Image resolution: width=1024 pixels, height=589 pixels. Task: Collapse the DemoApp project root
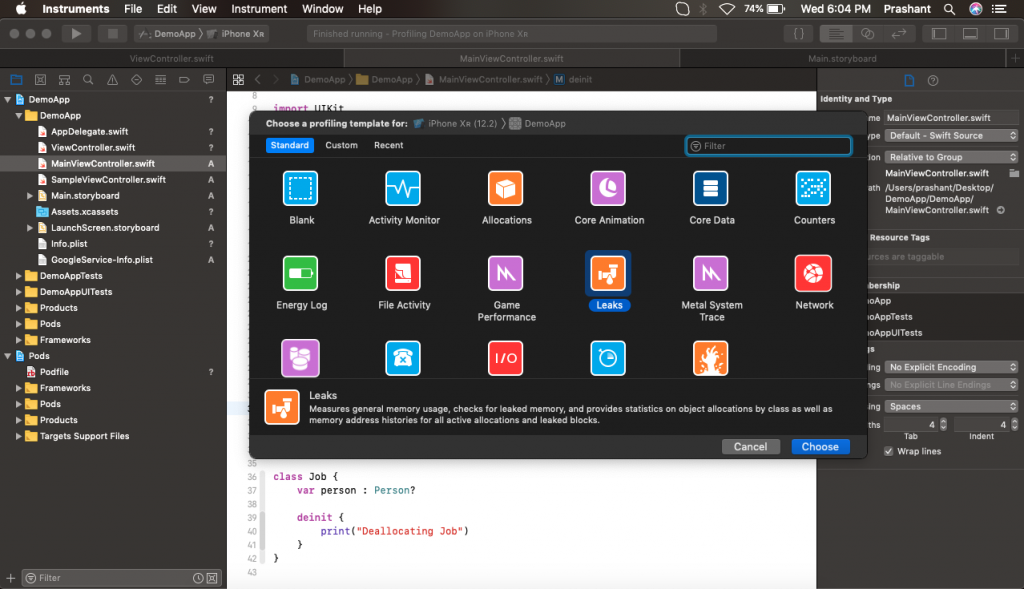[8, 100]
